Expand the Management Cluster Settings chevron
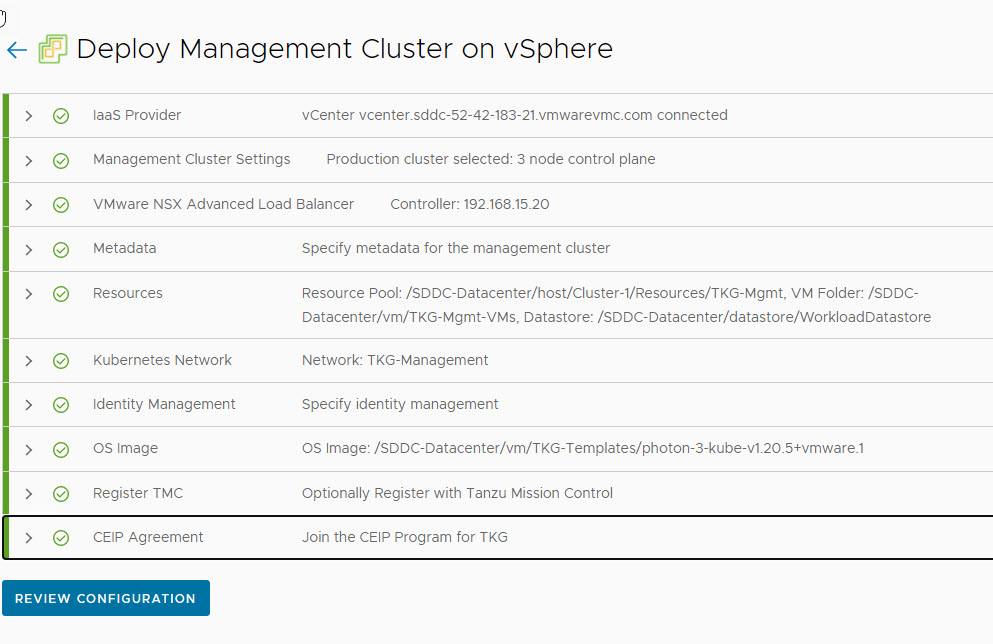This screenshot has width=993, height=644. 29,160
